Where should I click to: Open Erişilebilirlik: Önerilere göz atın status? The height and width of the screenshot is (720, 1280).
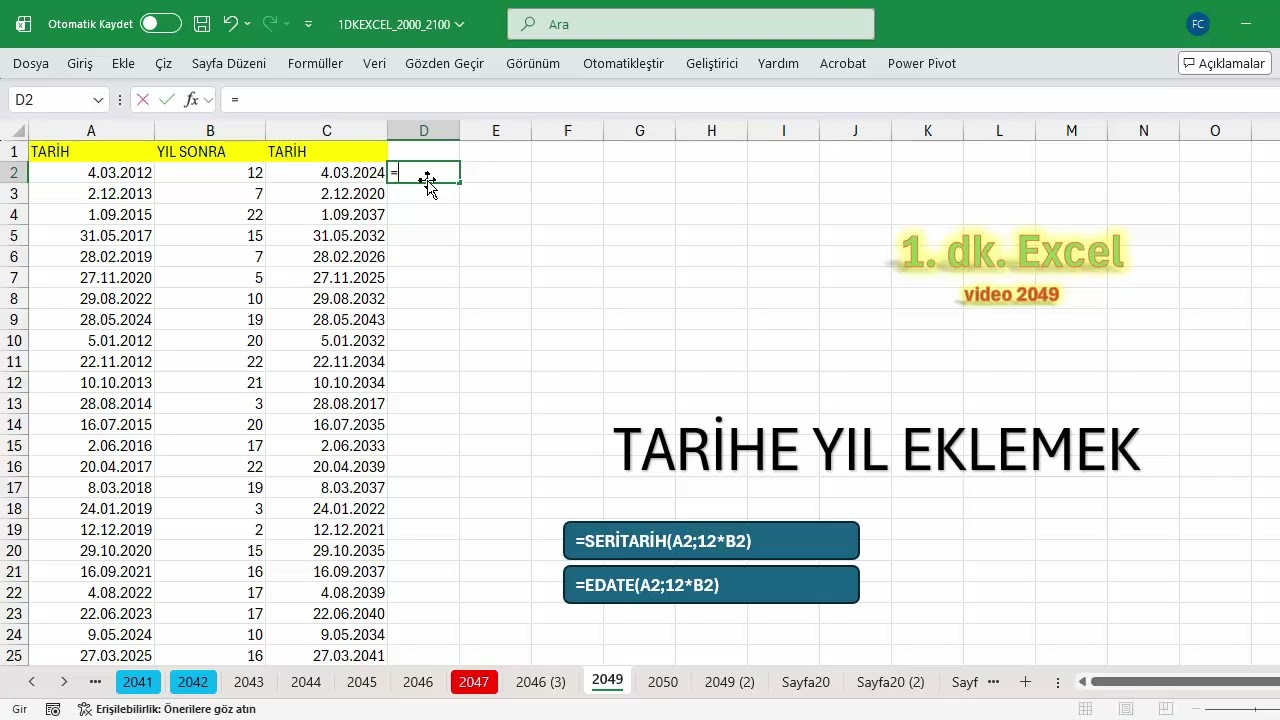click(x=167, y=709)
